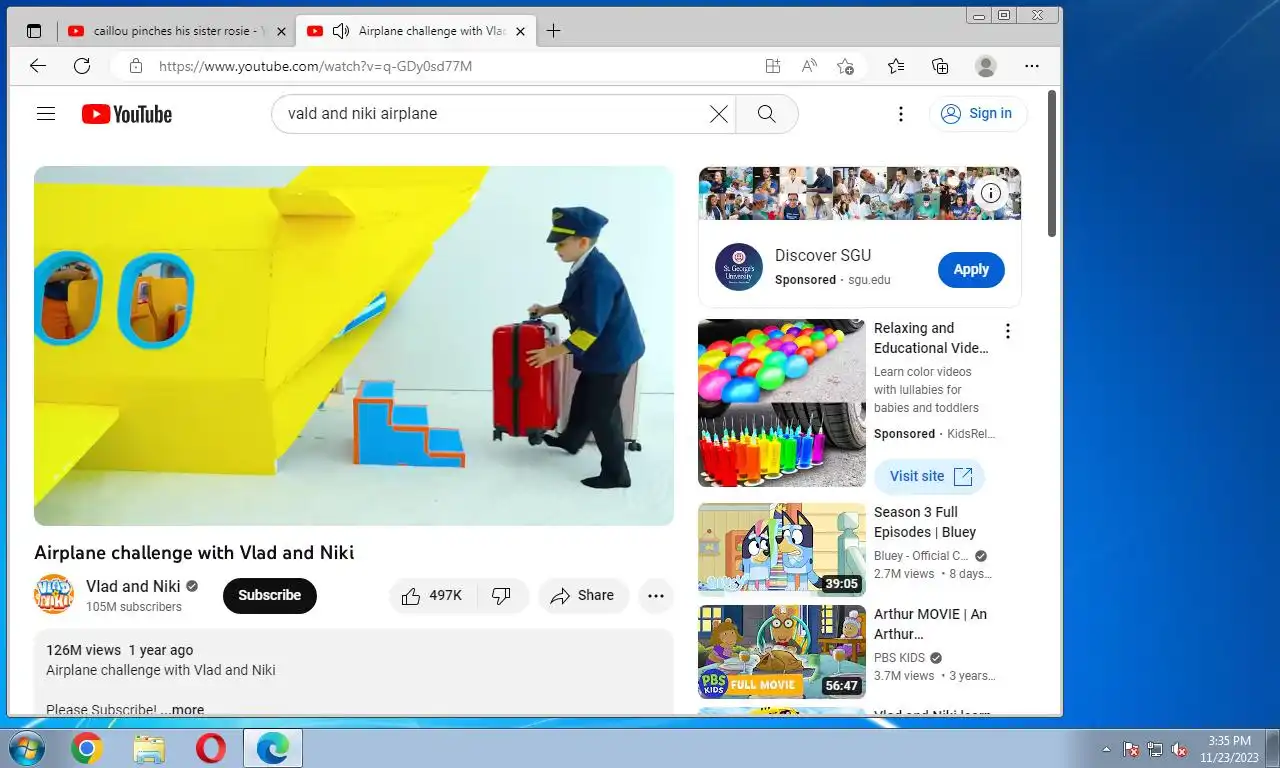The height and width of the screenshot is (768, 1280).
Task: Run search with the magnifier button
Action: point(767,114)
